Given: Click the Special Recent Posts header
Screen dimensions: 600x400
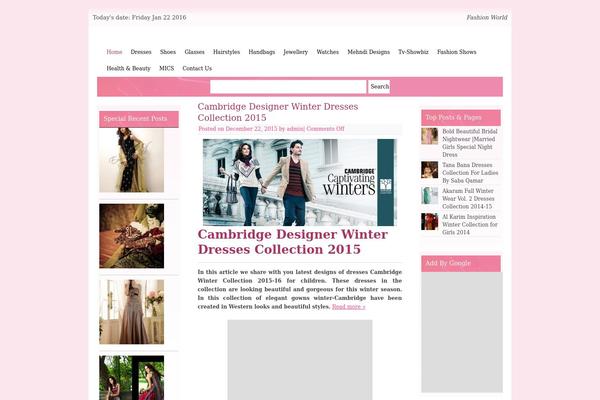Looking at the screenshot, I should [139, 119].
